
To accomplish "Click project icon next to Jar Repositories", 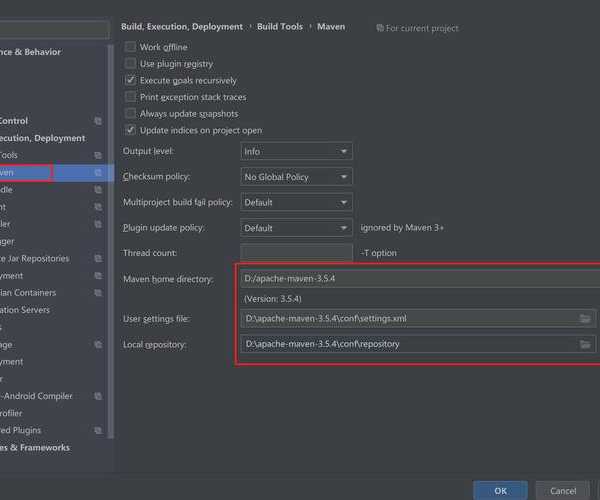I will tap(98, 258).
